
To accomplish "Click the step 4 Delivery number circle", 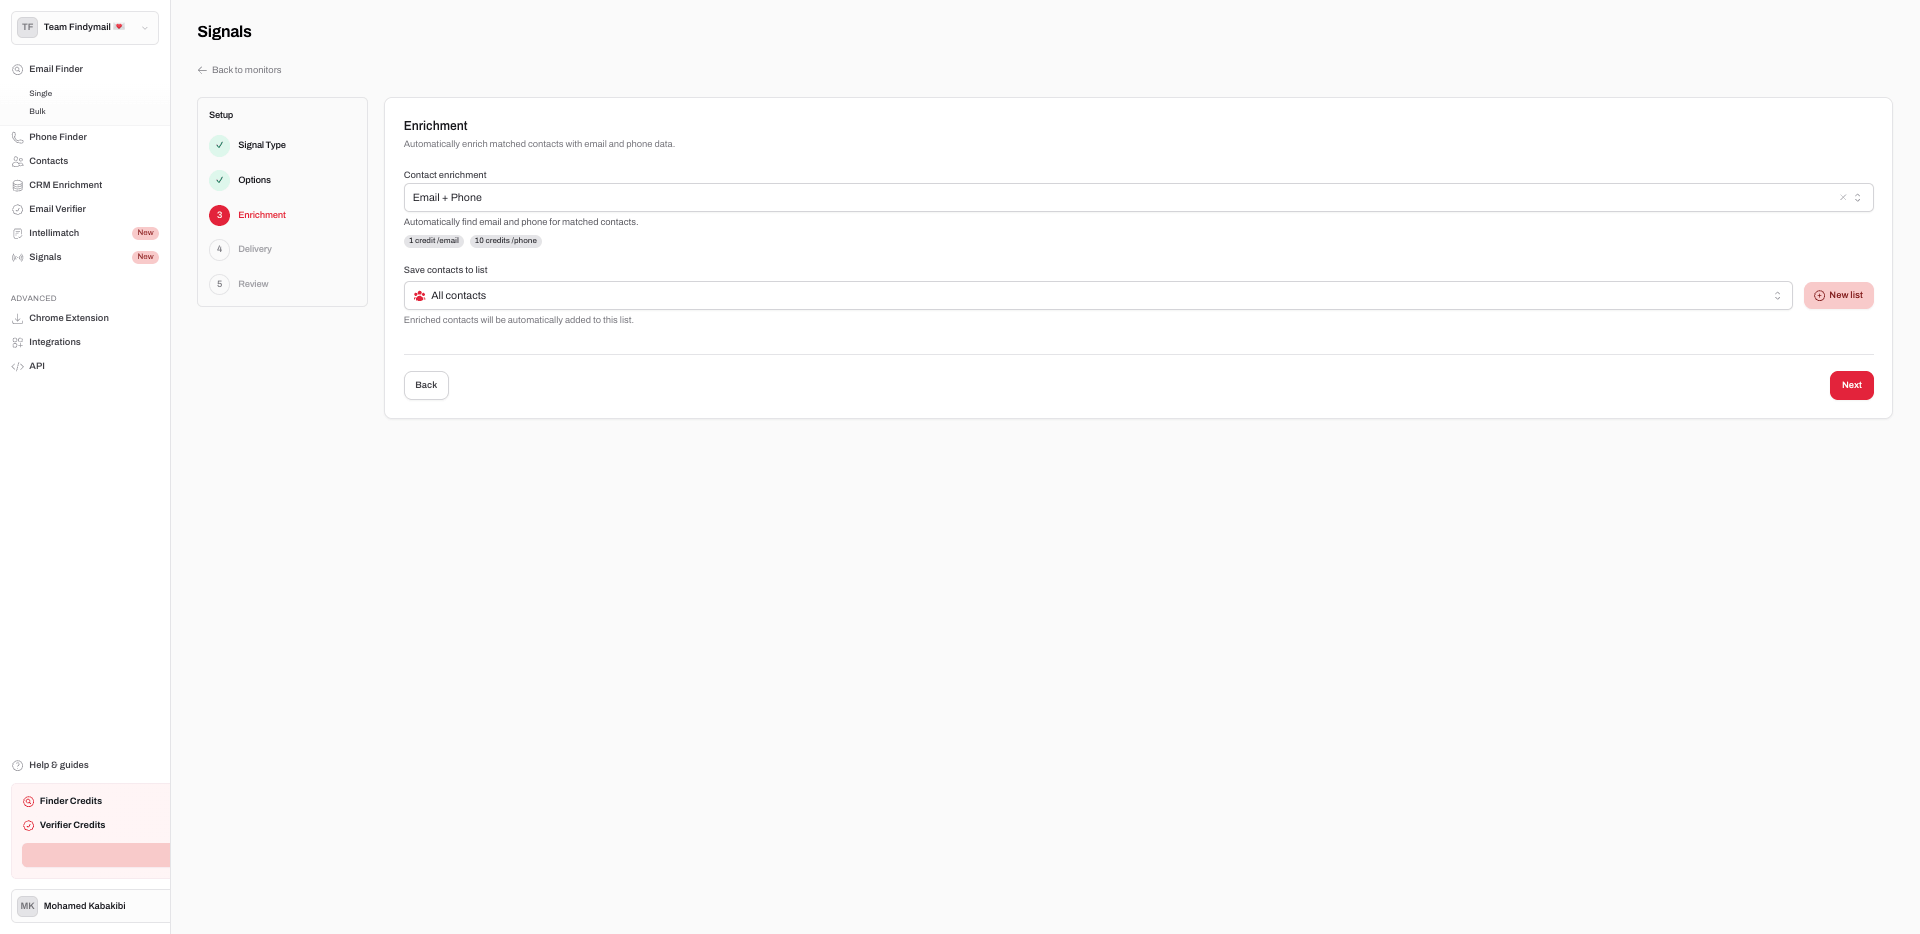I will [x=219, y=249].
